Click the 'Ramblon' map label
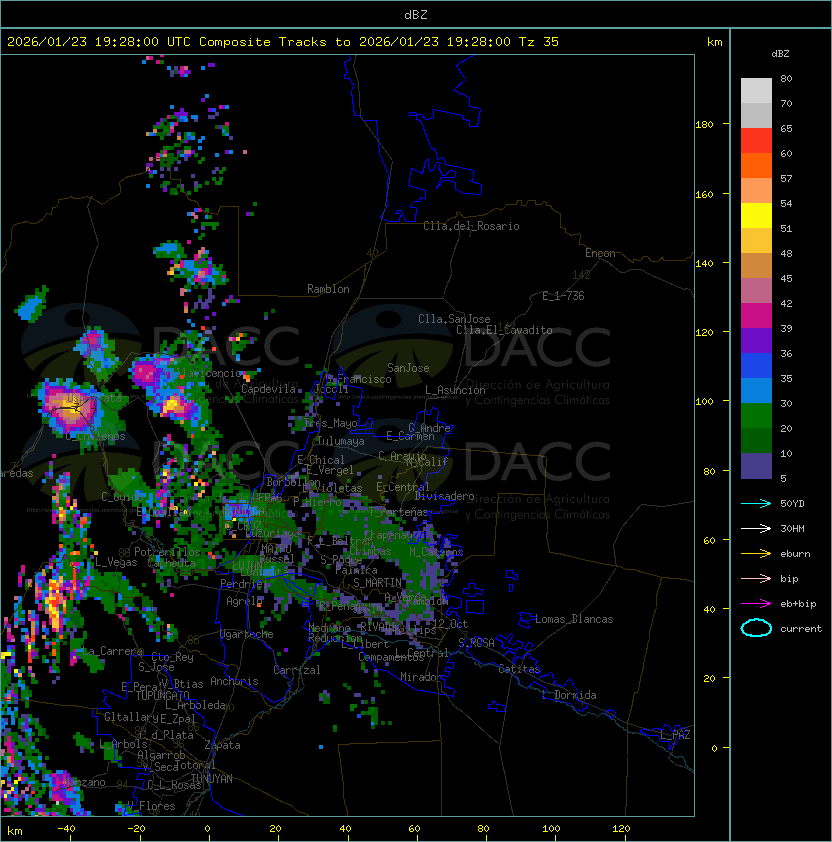The image size is (832, 842). pyautogui.click(x=328, y=289)
